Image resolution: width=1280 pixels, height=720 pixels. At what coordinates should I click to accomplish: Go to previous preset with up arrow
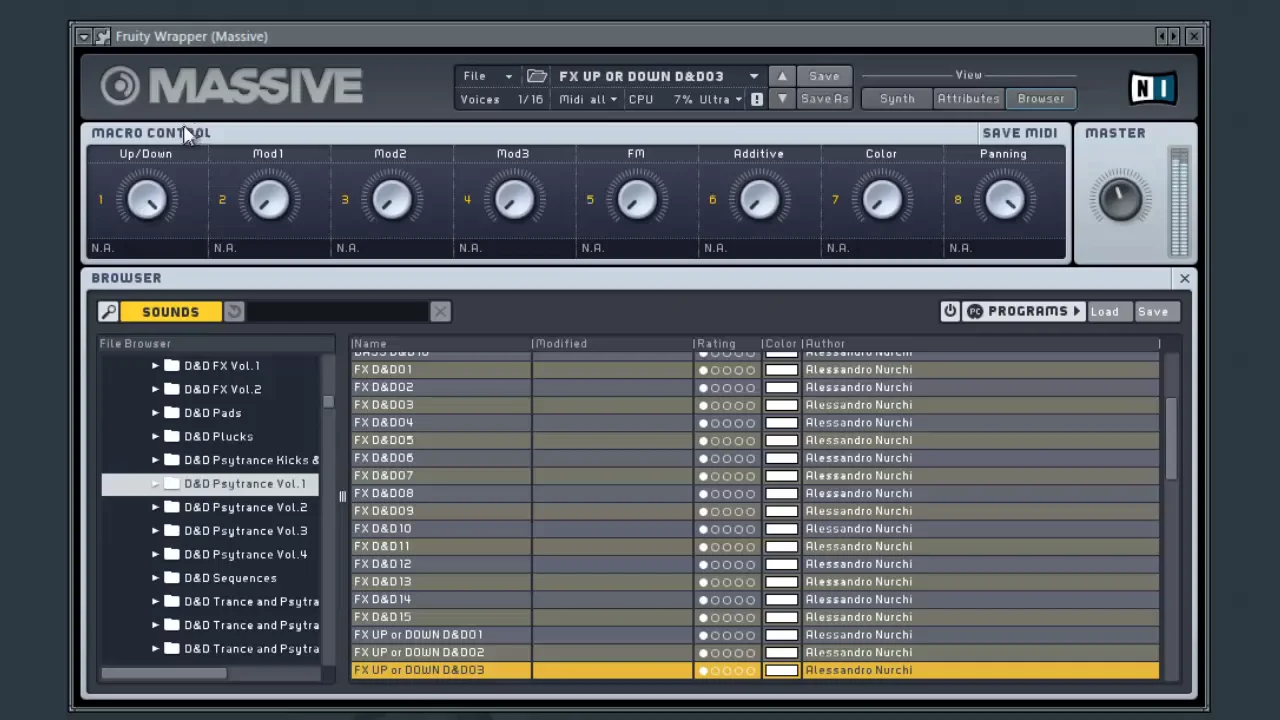(x=782, y=76)
